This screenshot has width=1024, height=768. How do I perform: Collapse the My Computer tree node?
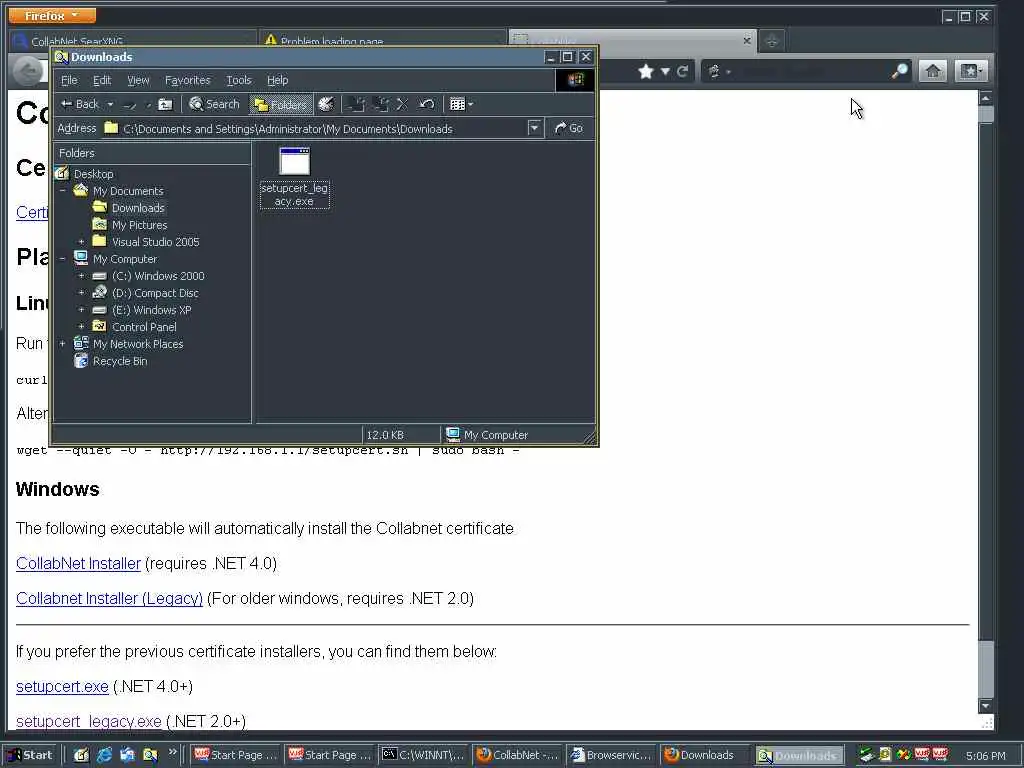coord(63,259)
